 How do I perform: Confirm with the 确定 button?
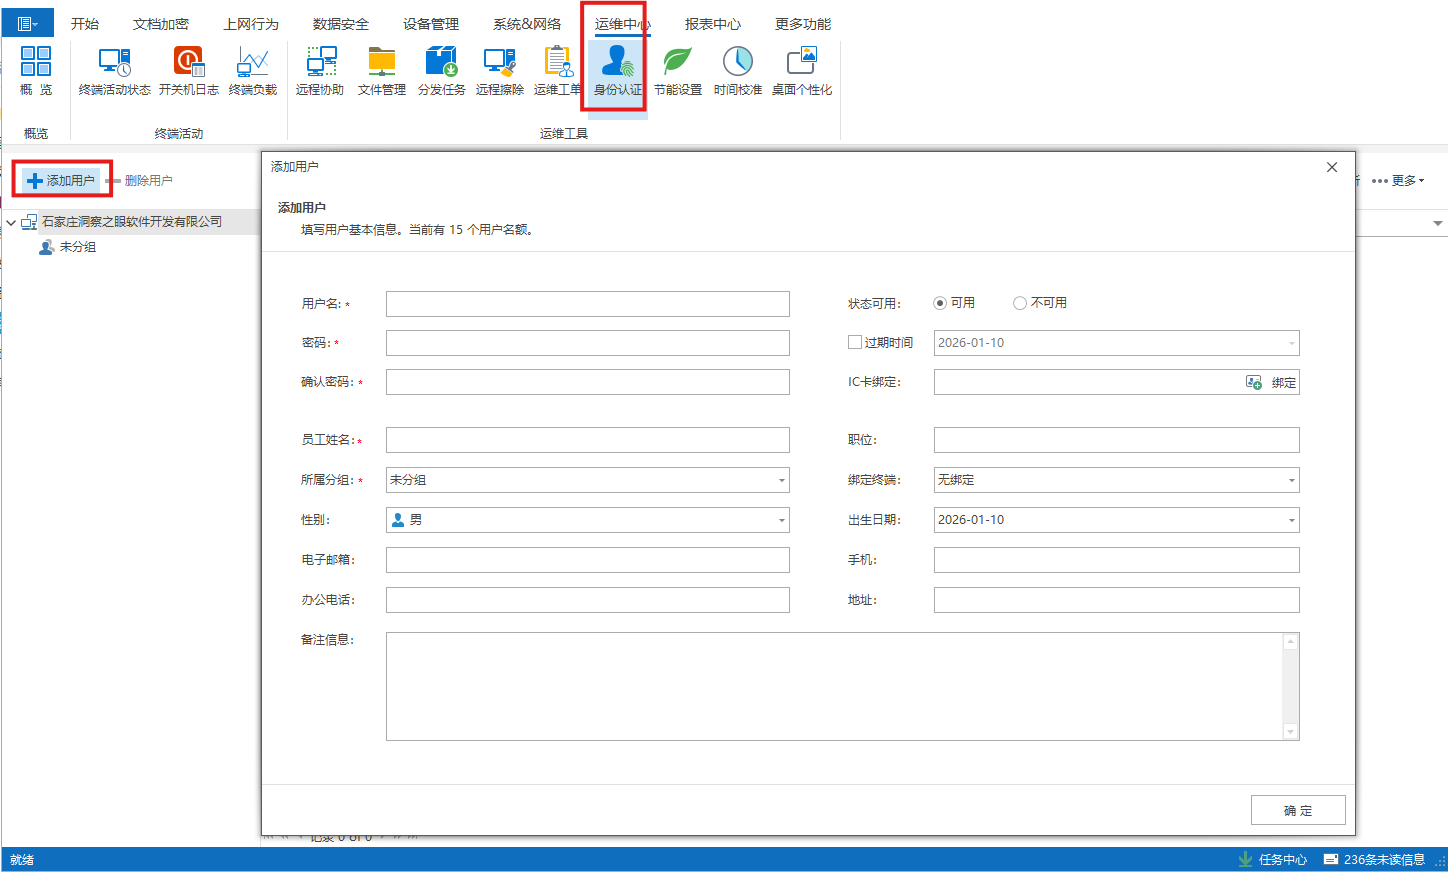pyautogui.click(x=1297, y=810)
